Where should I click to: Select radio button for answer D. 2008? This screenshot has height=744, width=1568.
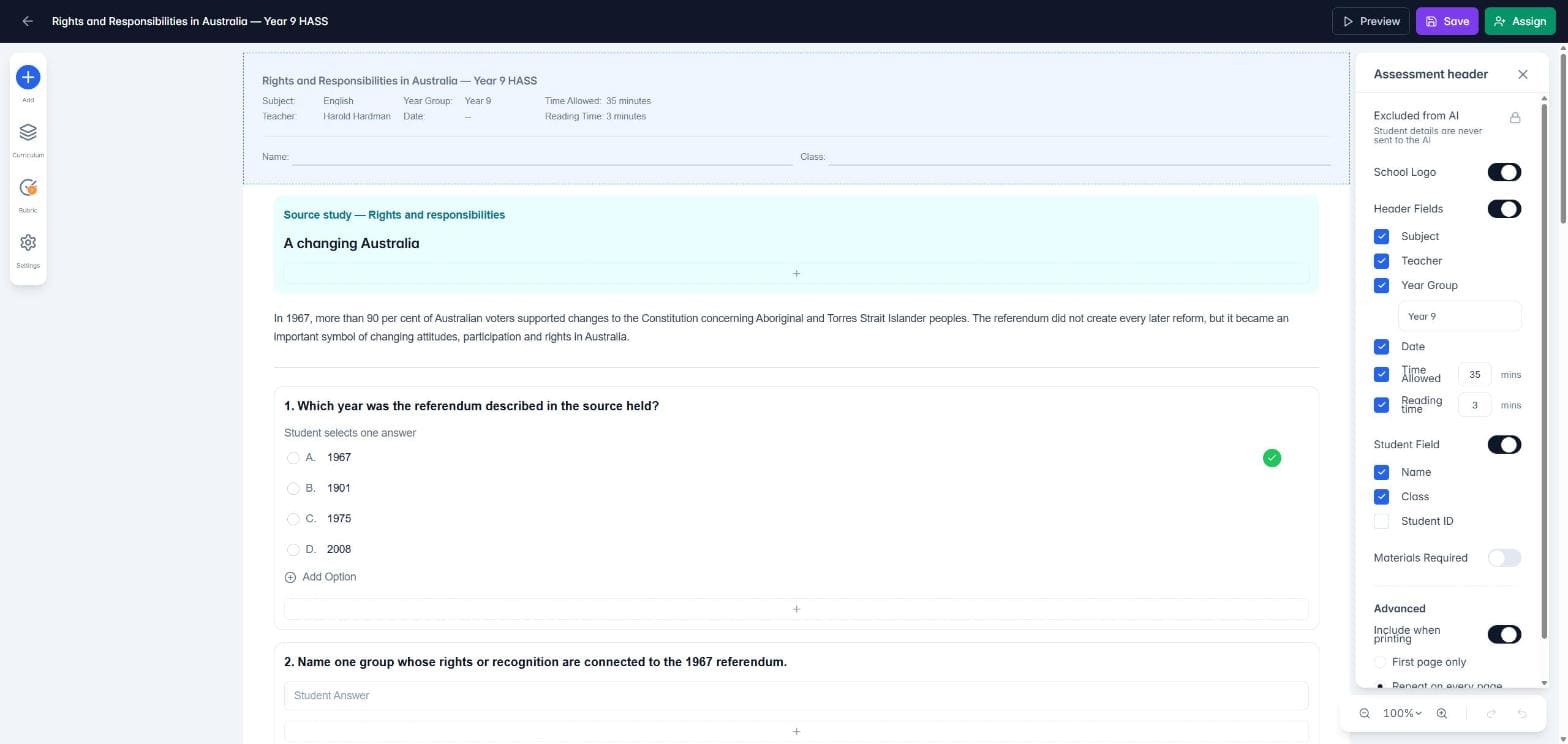(x=293, y=550)
